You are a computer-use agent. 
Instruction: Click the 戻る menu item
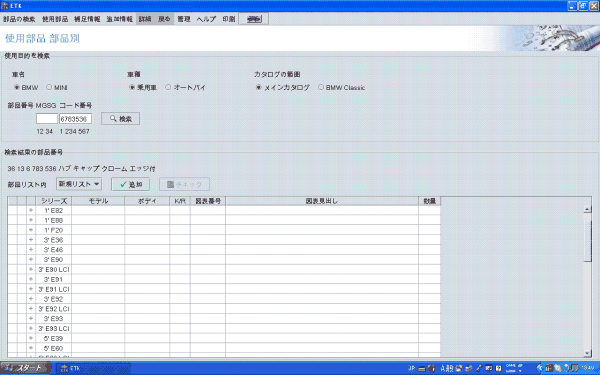pyautogui.click(x=164, y=19)
